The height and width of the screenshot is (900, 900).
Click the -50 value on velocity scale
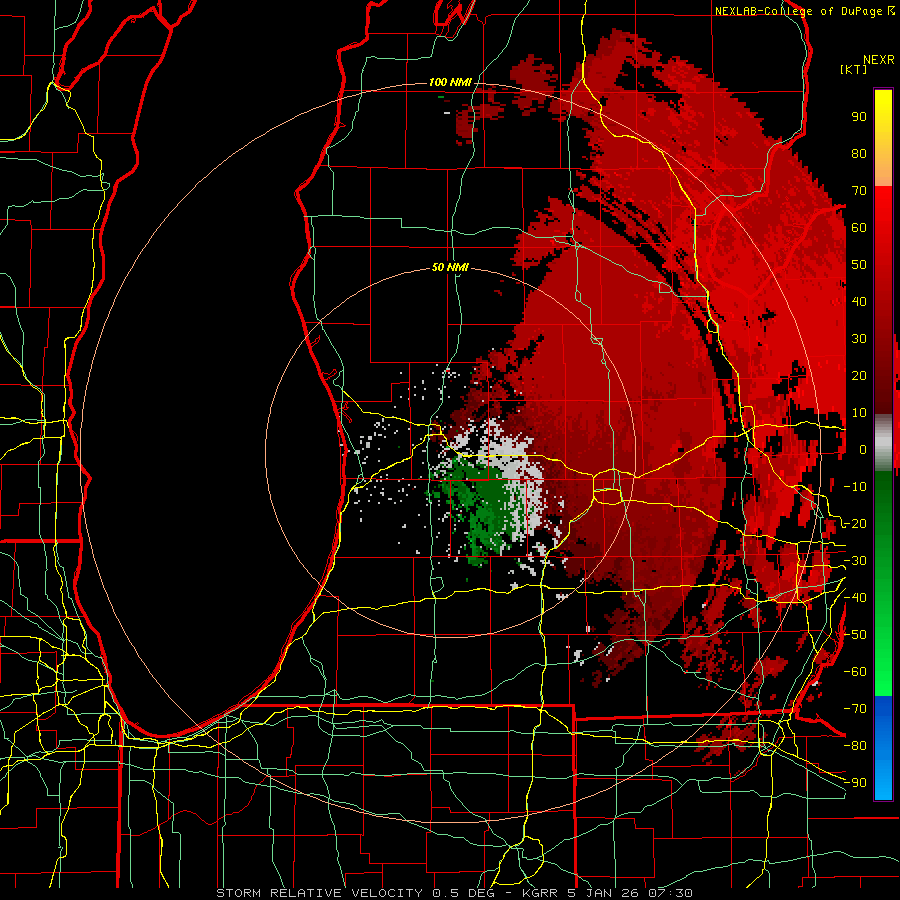pyautogui.click(x=855, y=635)
